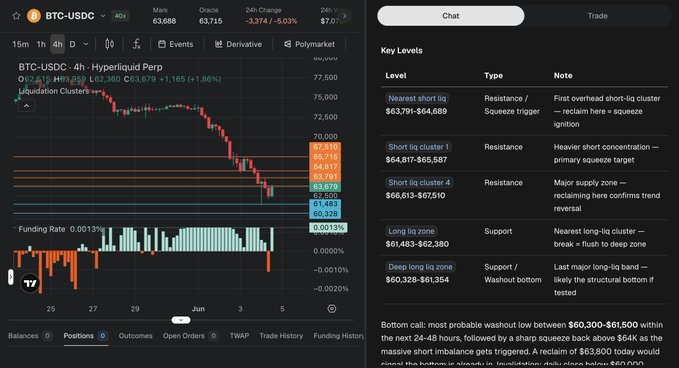Screen dimensions: 679x368
Task: Click the $61,483-$62,380 level value
Action: [x=417, y=244]
